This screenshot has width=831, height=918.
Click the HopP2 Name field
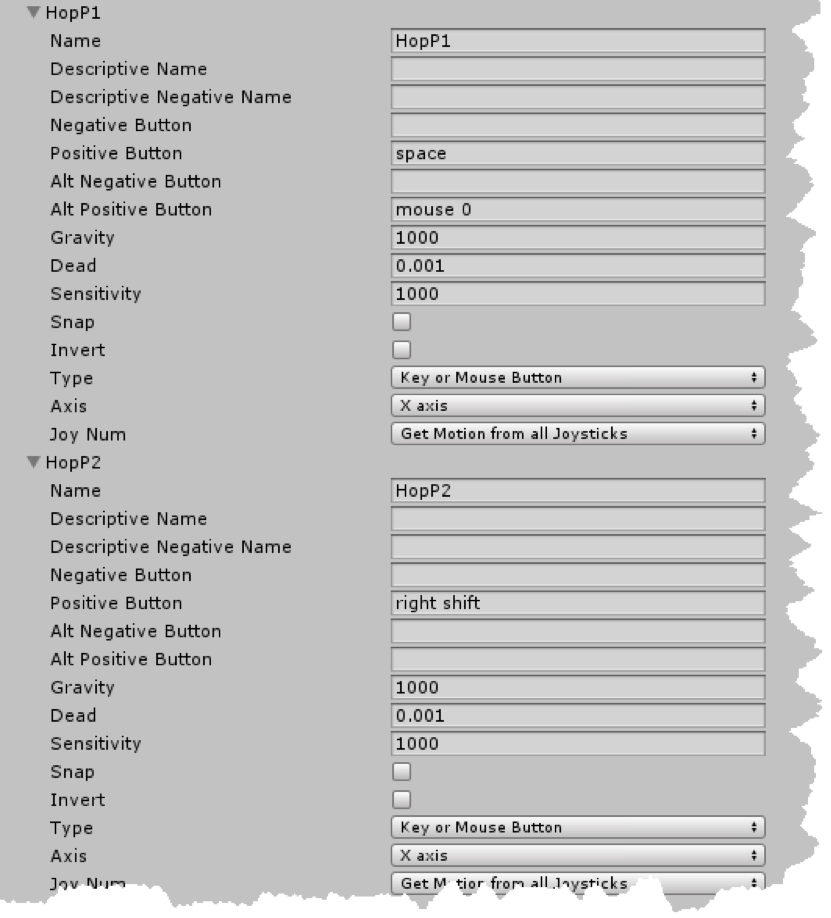tap(578, 490)
